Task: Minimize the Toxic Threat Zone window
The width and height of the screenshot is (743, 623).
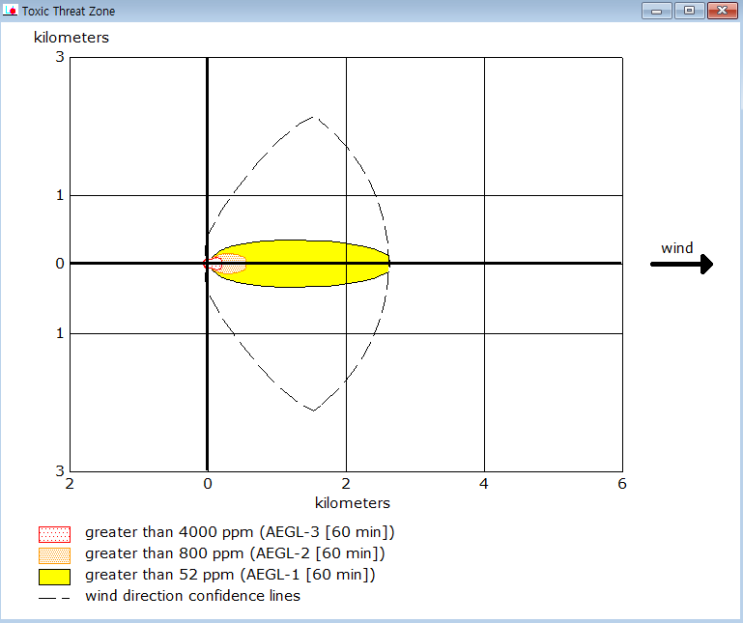Action: click(656, 10)
